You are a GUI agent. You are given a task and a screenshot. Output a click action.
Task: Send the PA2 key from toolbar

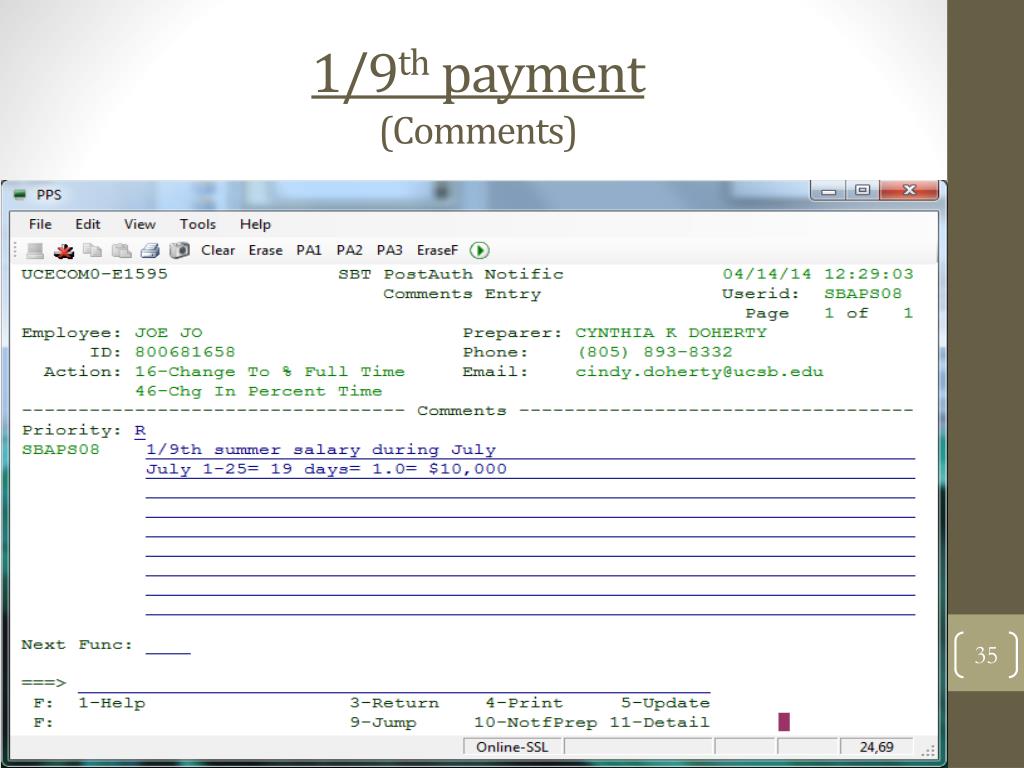[349, 250]
